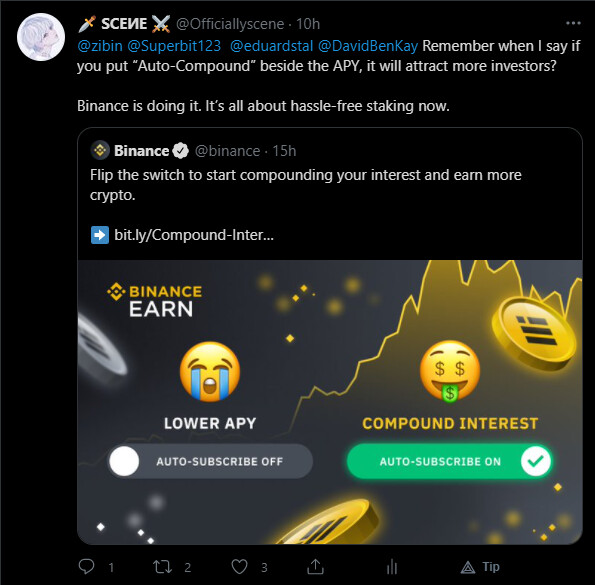595x585 pixels.
Task: Click the quoted tweet's 15h timestamp
Action: tap(284, 151)
